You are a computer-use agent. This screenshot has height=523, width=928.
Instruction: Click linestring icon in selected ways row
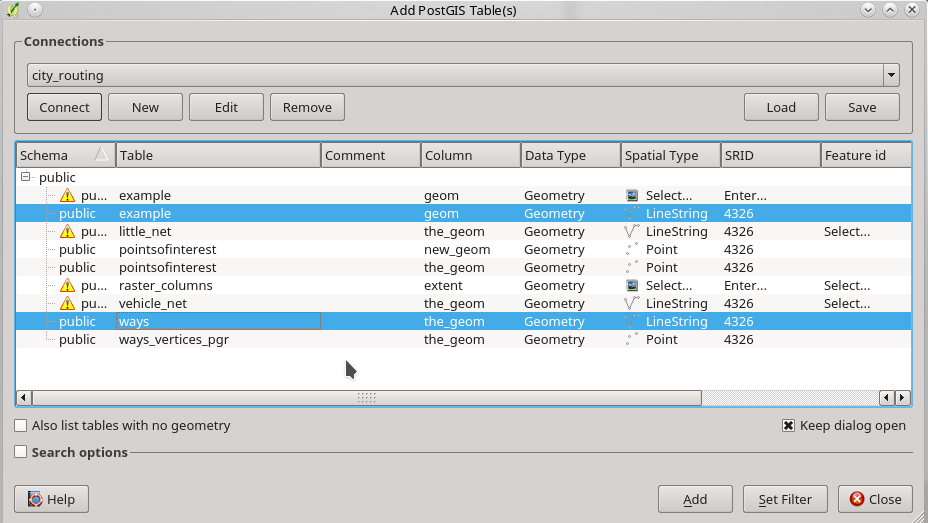[632, 321]
